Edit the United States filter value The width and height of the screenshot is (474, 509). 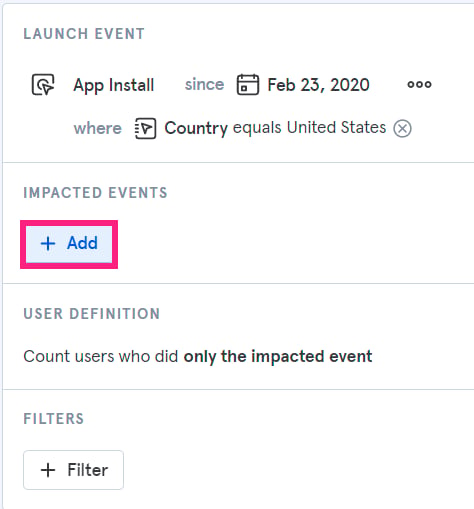[x=336, y=128]
